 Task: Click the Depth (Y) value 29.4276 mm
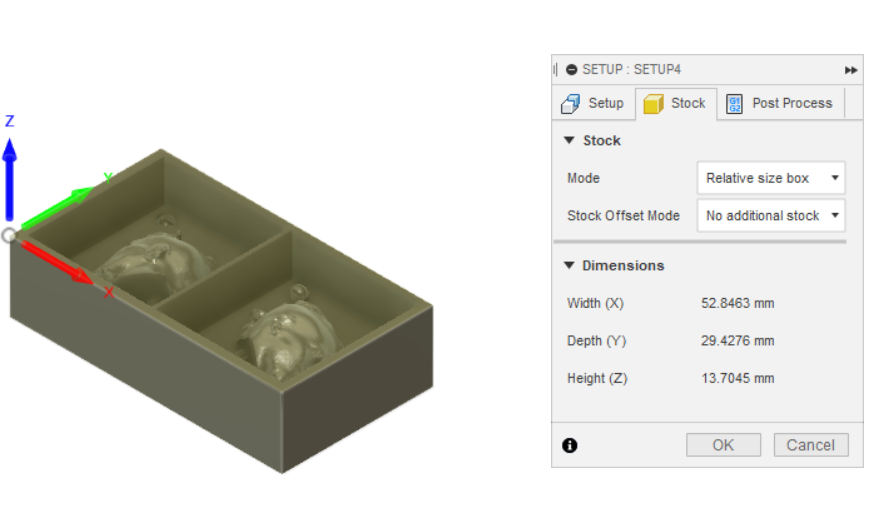(x=738, y=341)
